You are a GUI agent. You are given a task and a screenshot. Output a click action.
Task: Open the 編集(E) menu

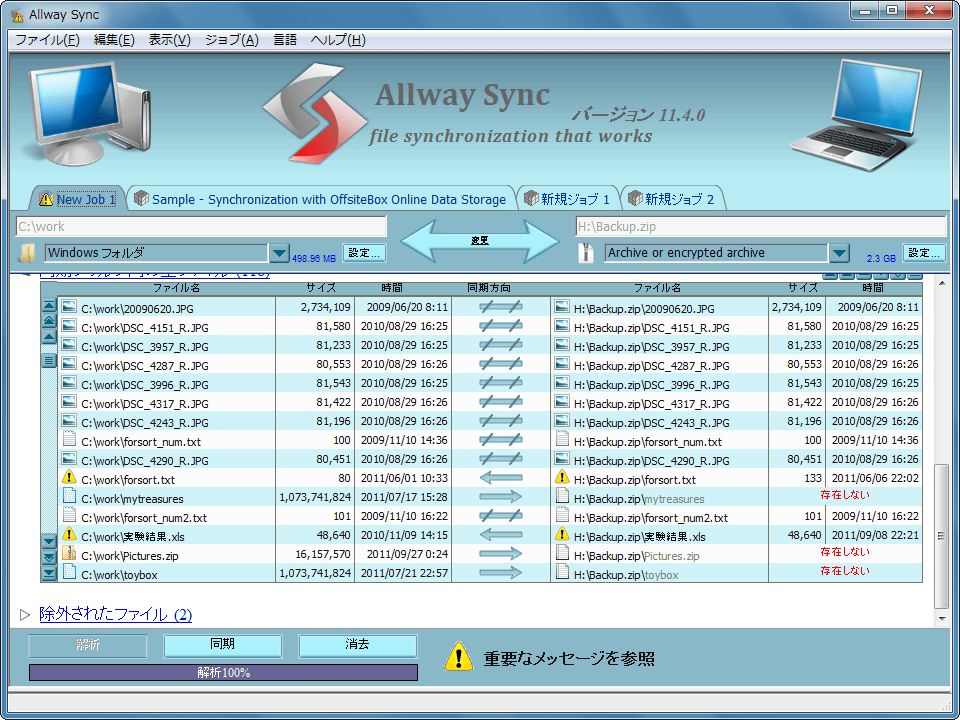click(x=114, y=40)
